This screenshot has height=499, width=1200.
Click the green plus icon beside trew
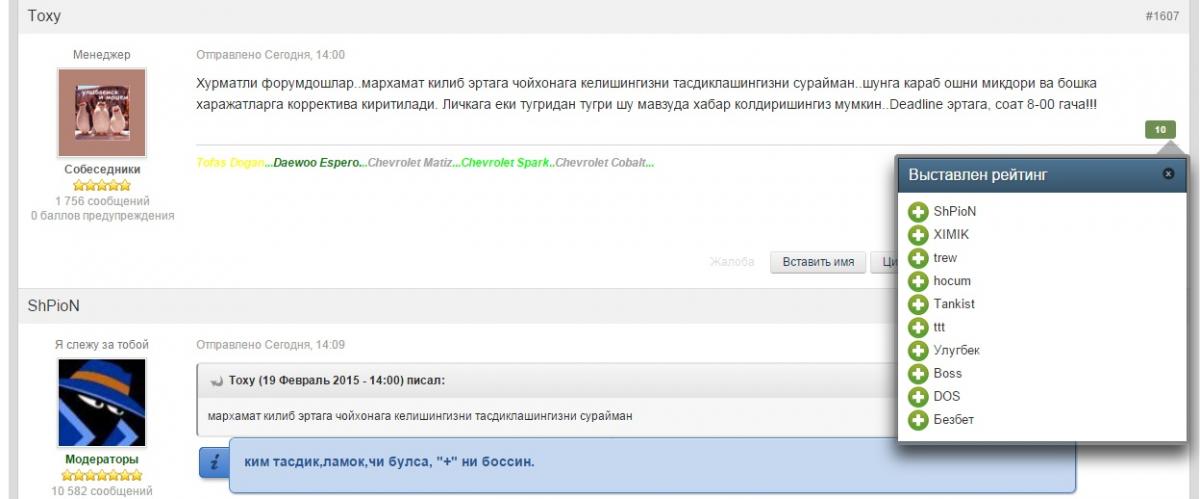click(918, 258)
